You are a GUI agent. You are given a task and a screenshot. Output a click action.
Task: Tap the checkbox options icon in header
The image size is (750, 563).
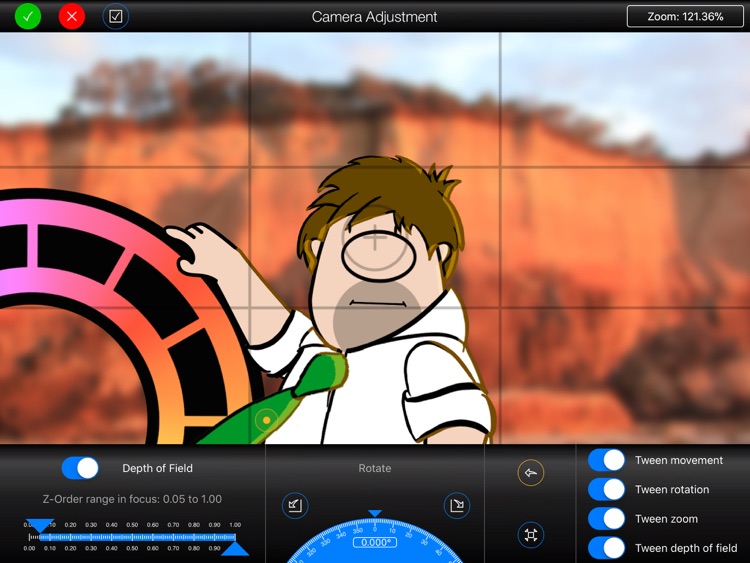click(116, 16)
